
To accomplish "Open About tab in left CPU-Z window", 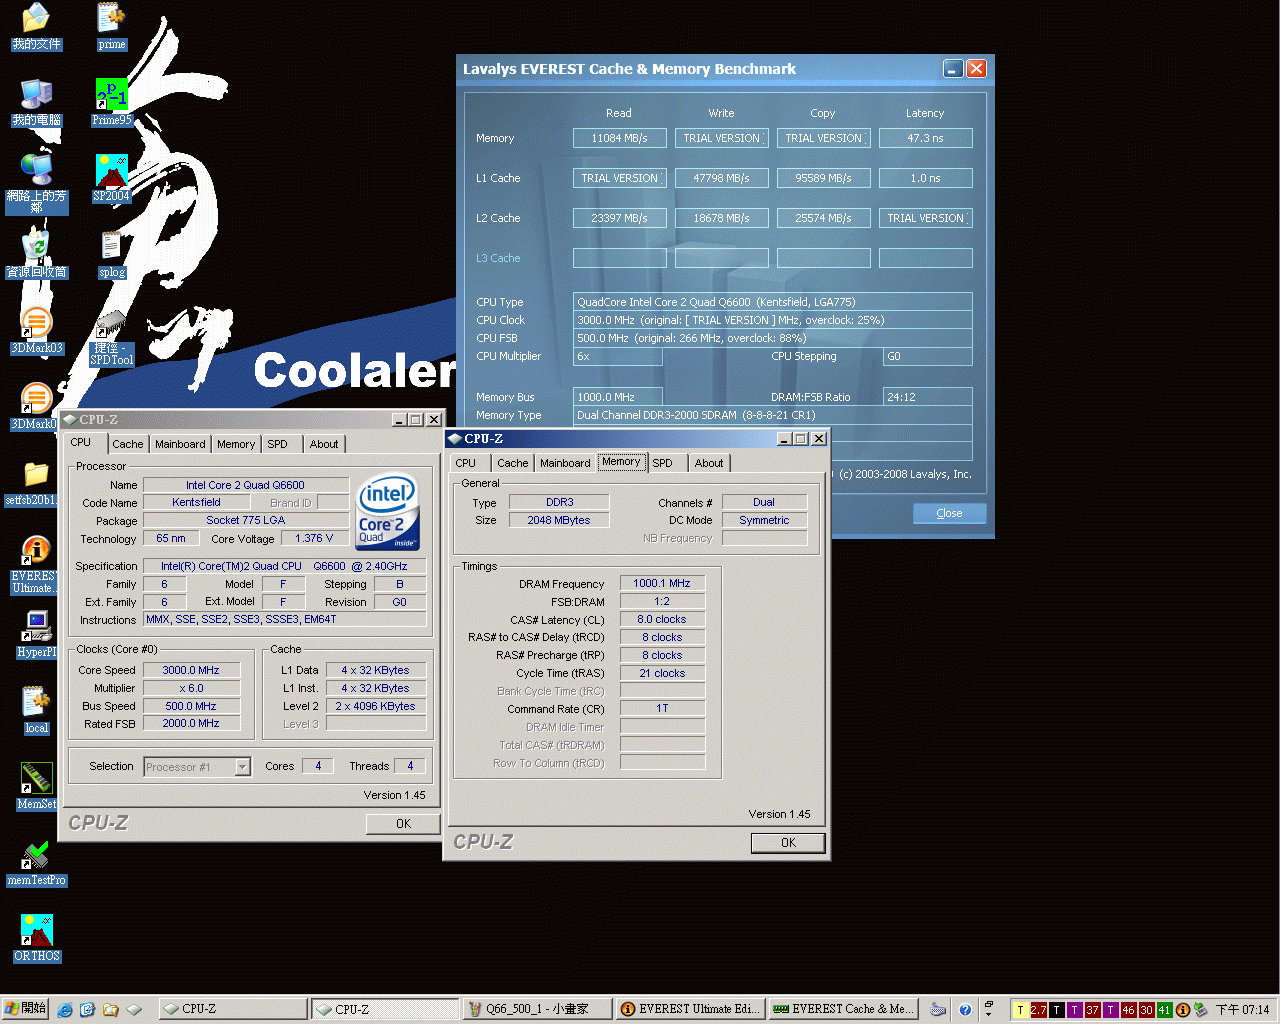I will (324, 444).
